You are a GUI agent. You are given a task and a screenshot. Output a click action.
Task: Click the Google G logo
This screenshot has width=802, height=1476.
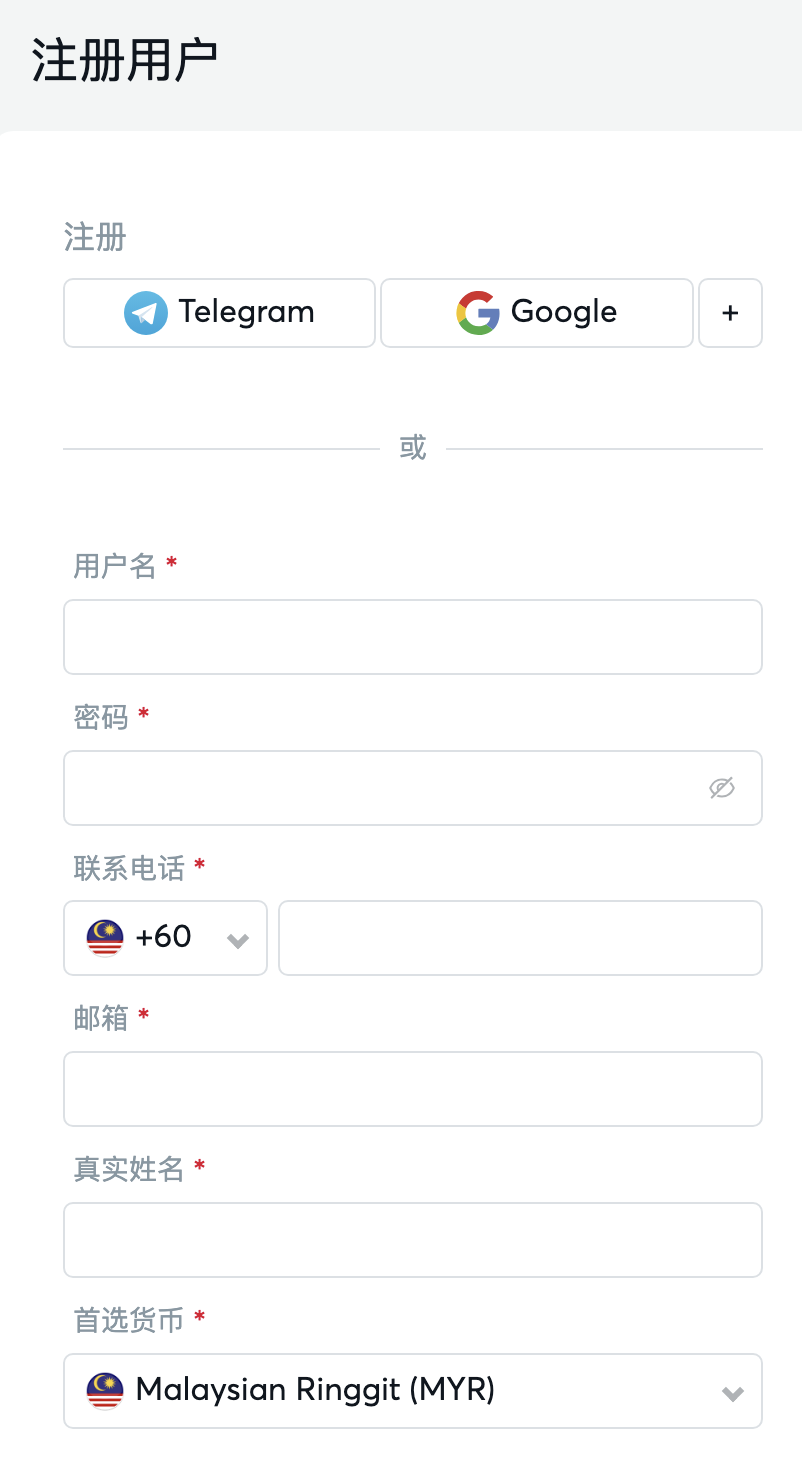pyautogui.click(x=478, y=313)
